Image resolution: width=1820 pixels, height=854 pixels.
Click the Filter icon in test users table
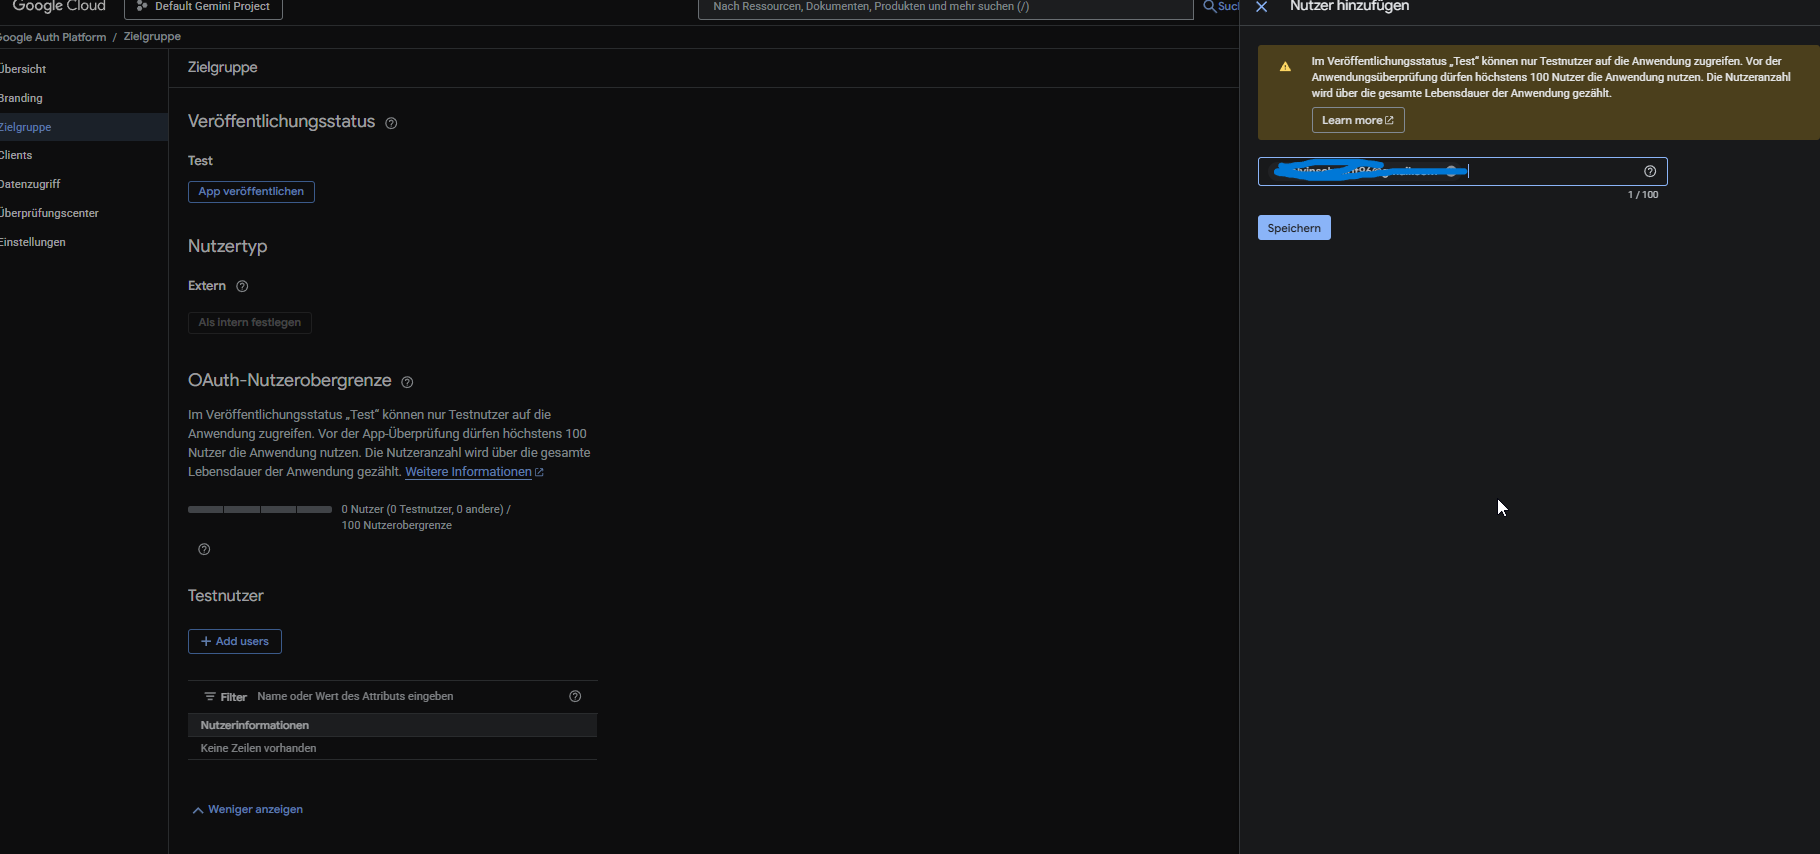click(210, 697)
